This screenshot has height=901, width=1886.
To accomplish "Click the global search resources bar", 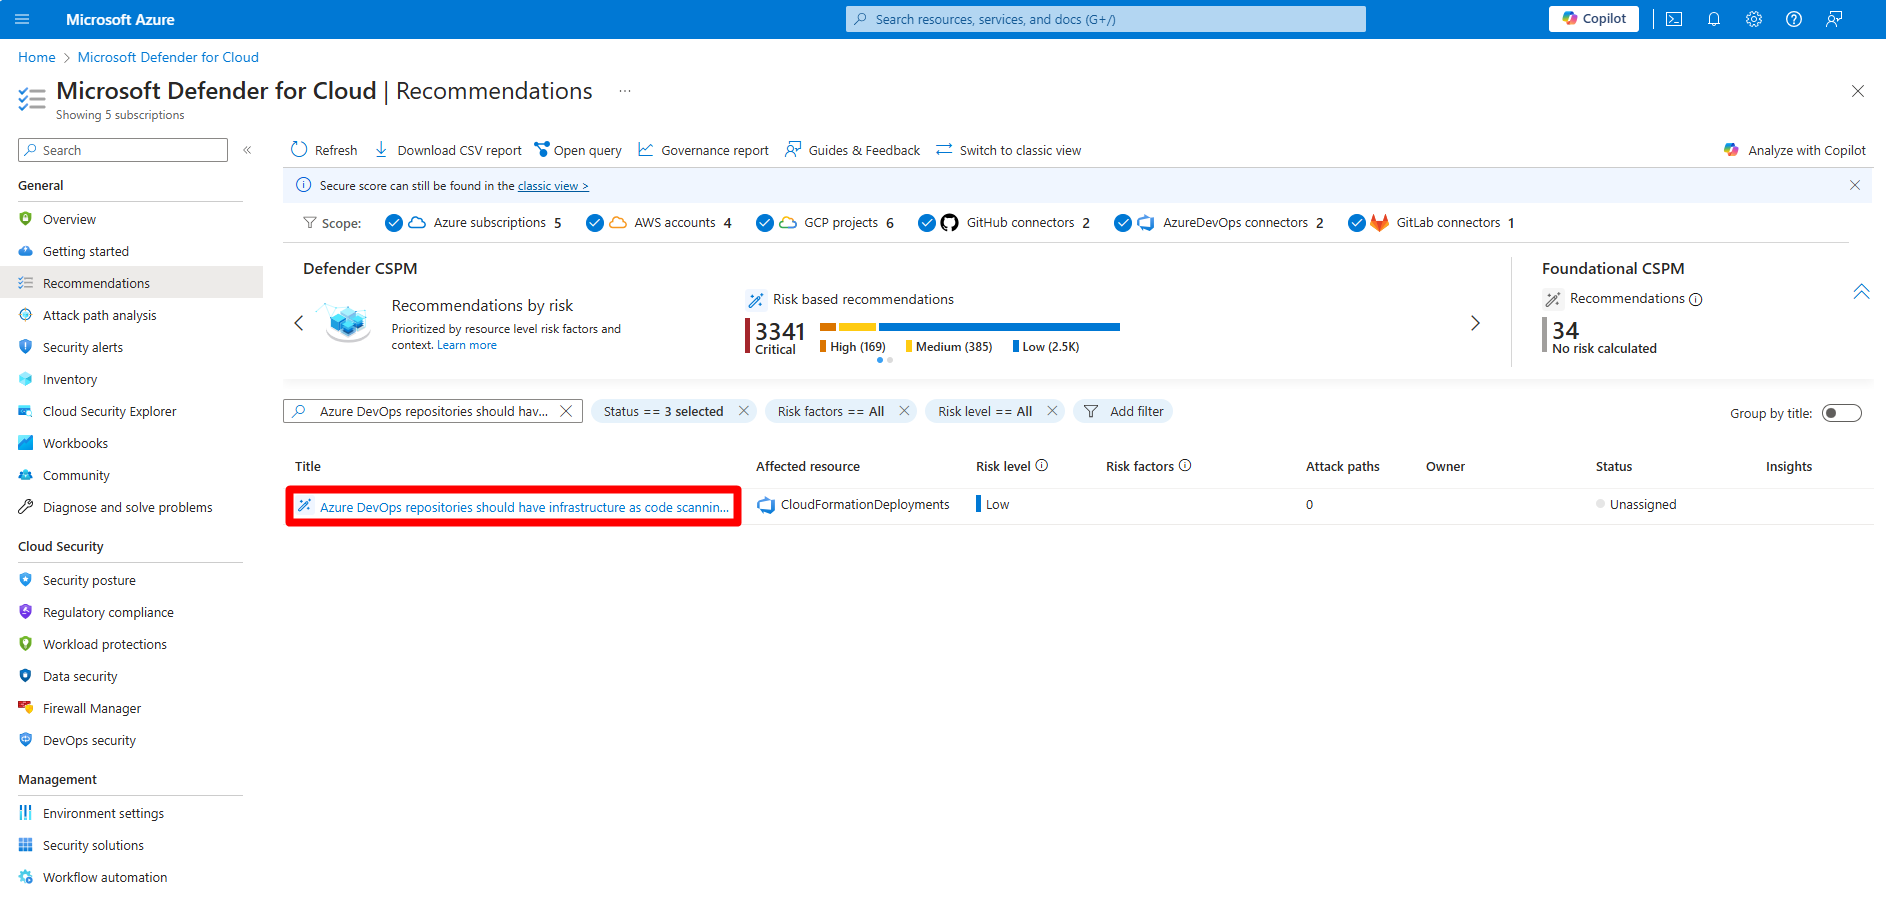I will click(1106, 19).
